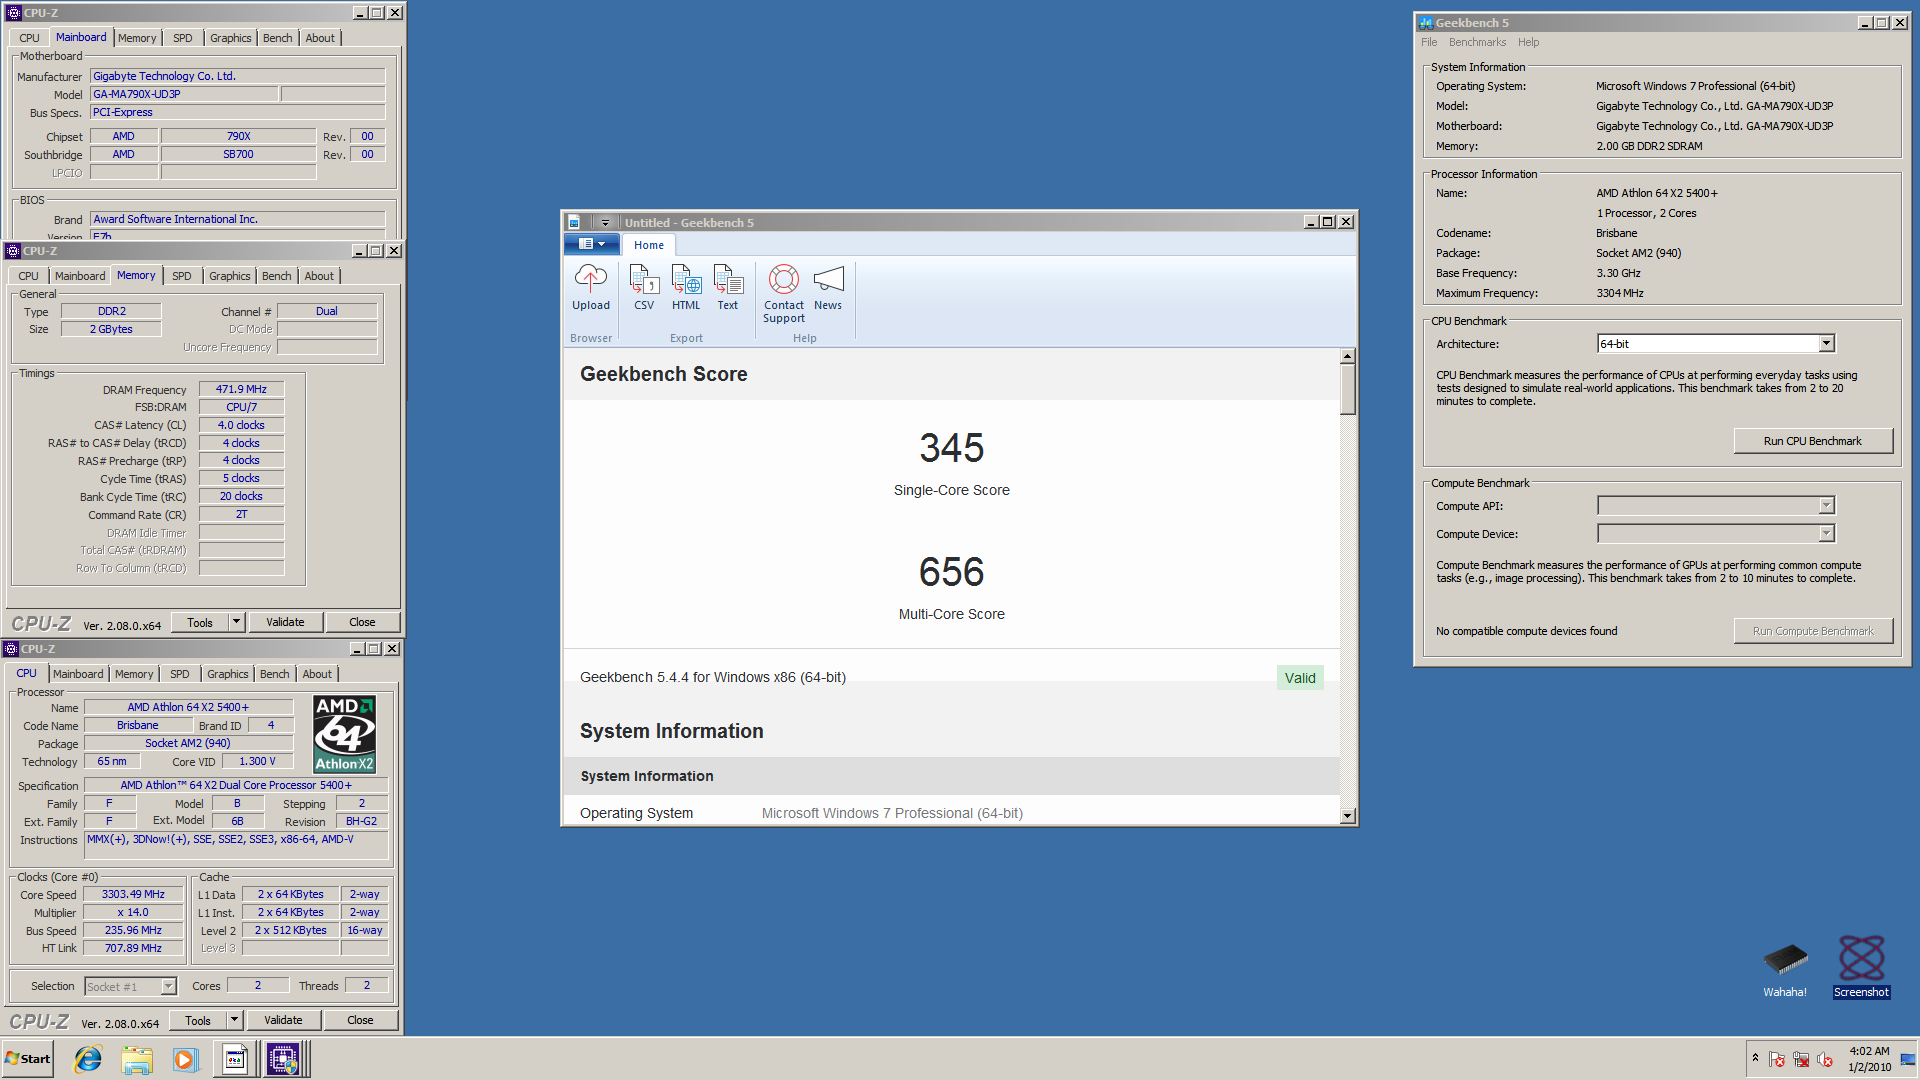Click Run CPU Benchmark
Screen dimensions: 1920x1080
[1812, 441]
